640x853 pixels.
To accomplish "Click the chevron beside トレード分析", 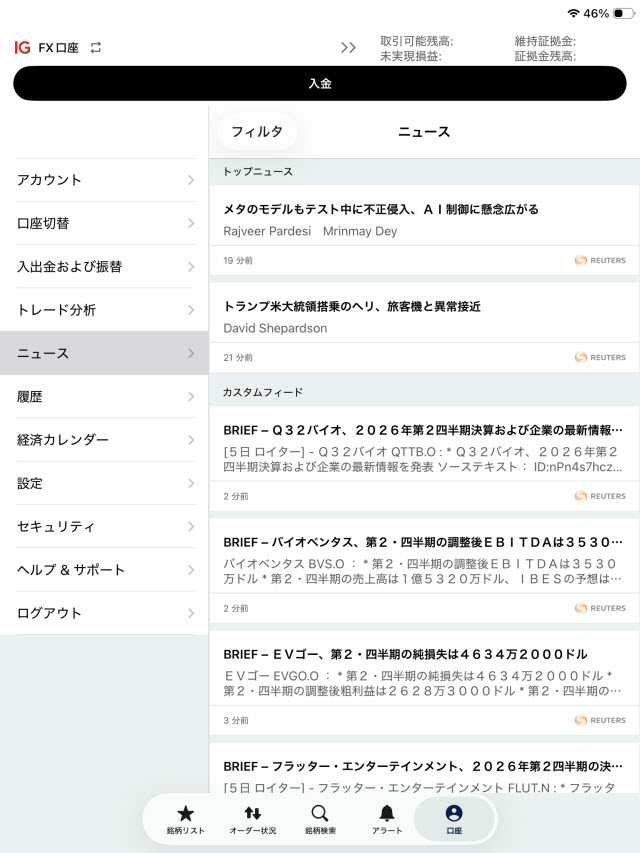I will (190, 310).
